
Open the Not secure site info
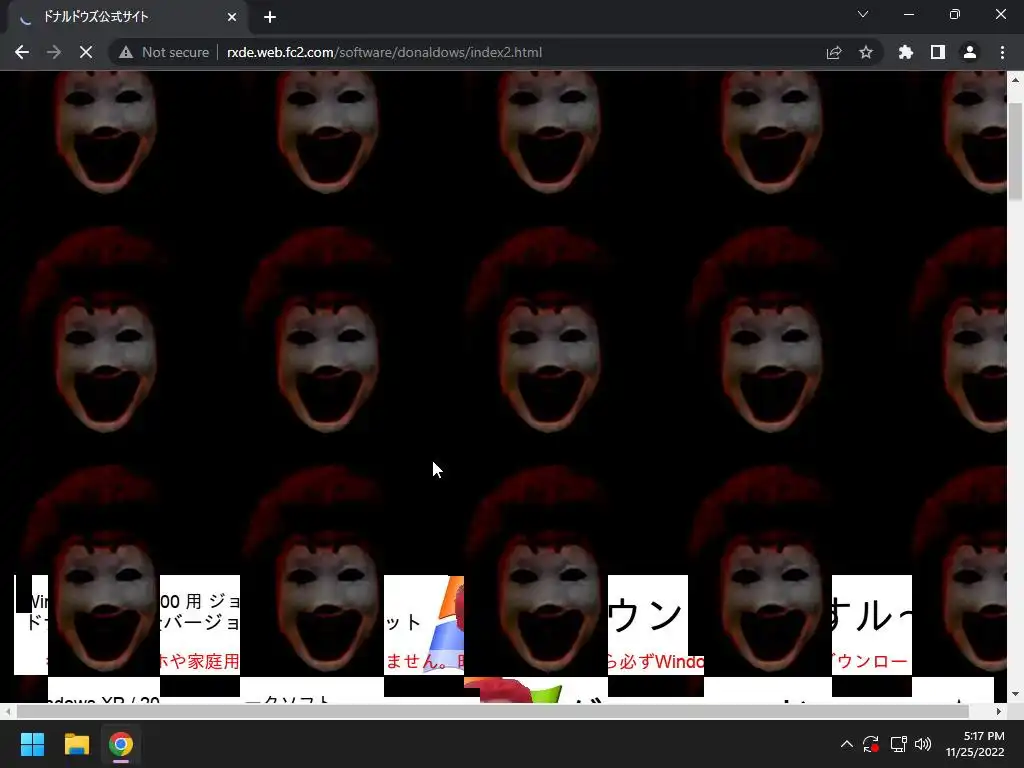tap(164, 52)
